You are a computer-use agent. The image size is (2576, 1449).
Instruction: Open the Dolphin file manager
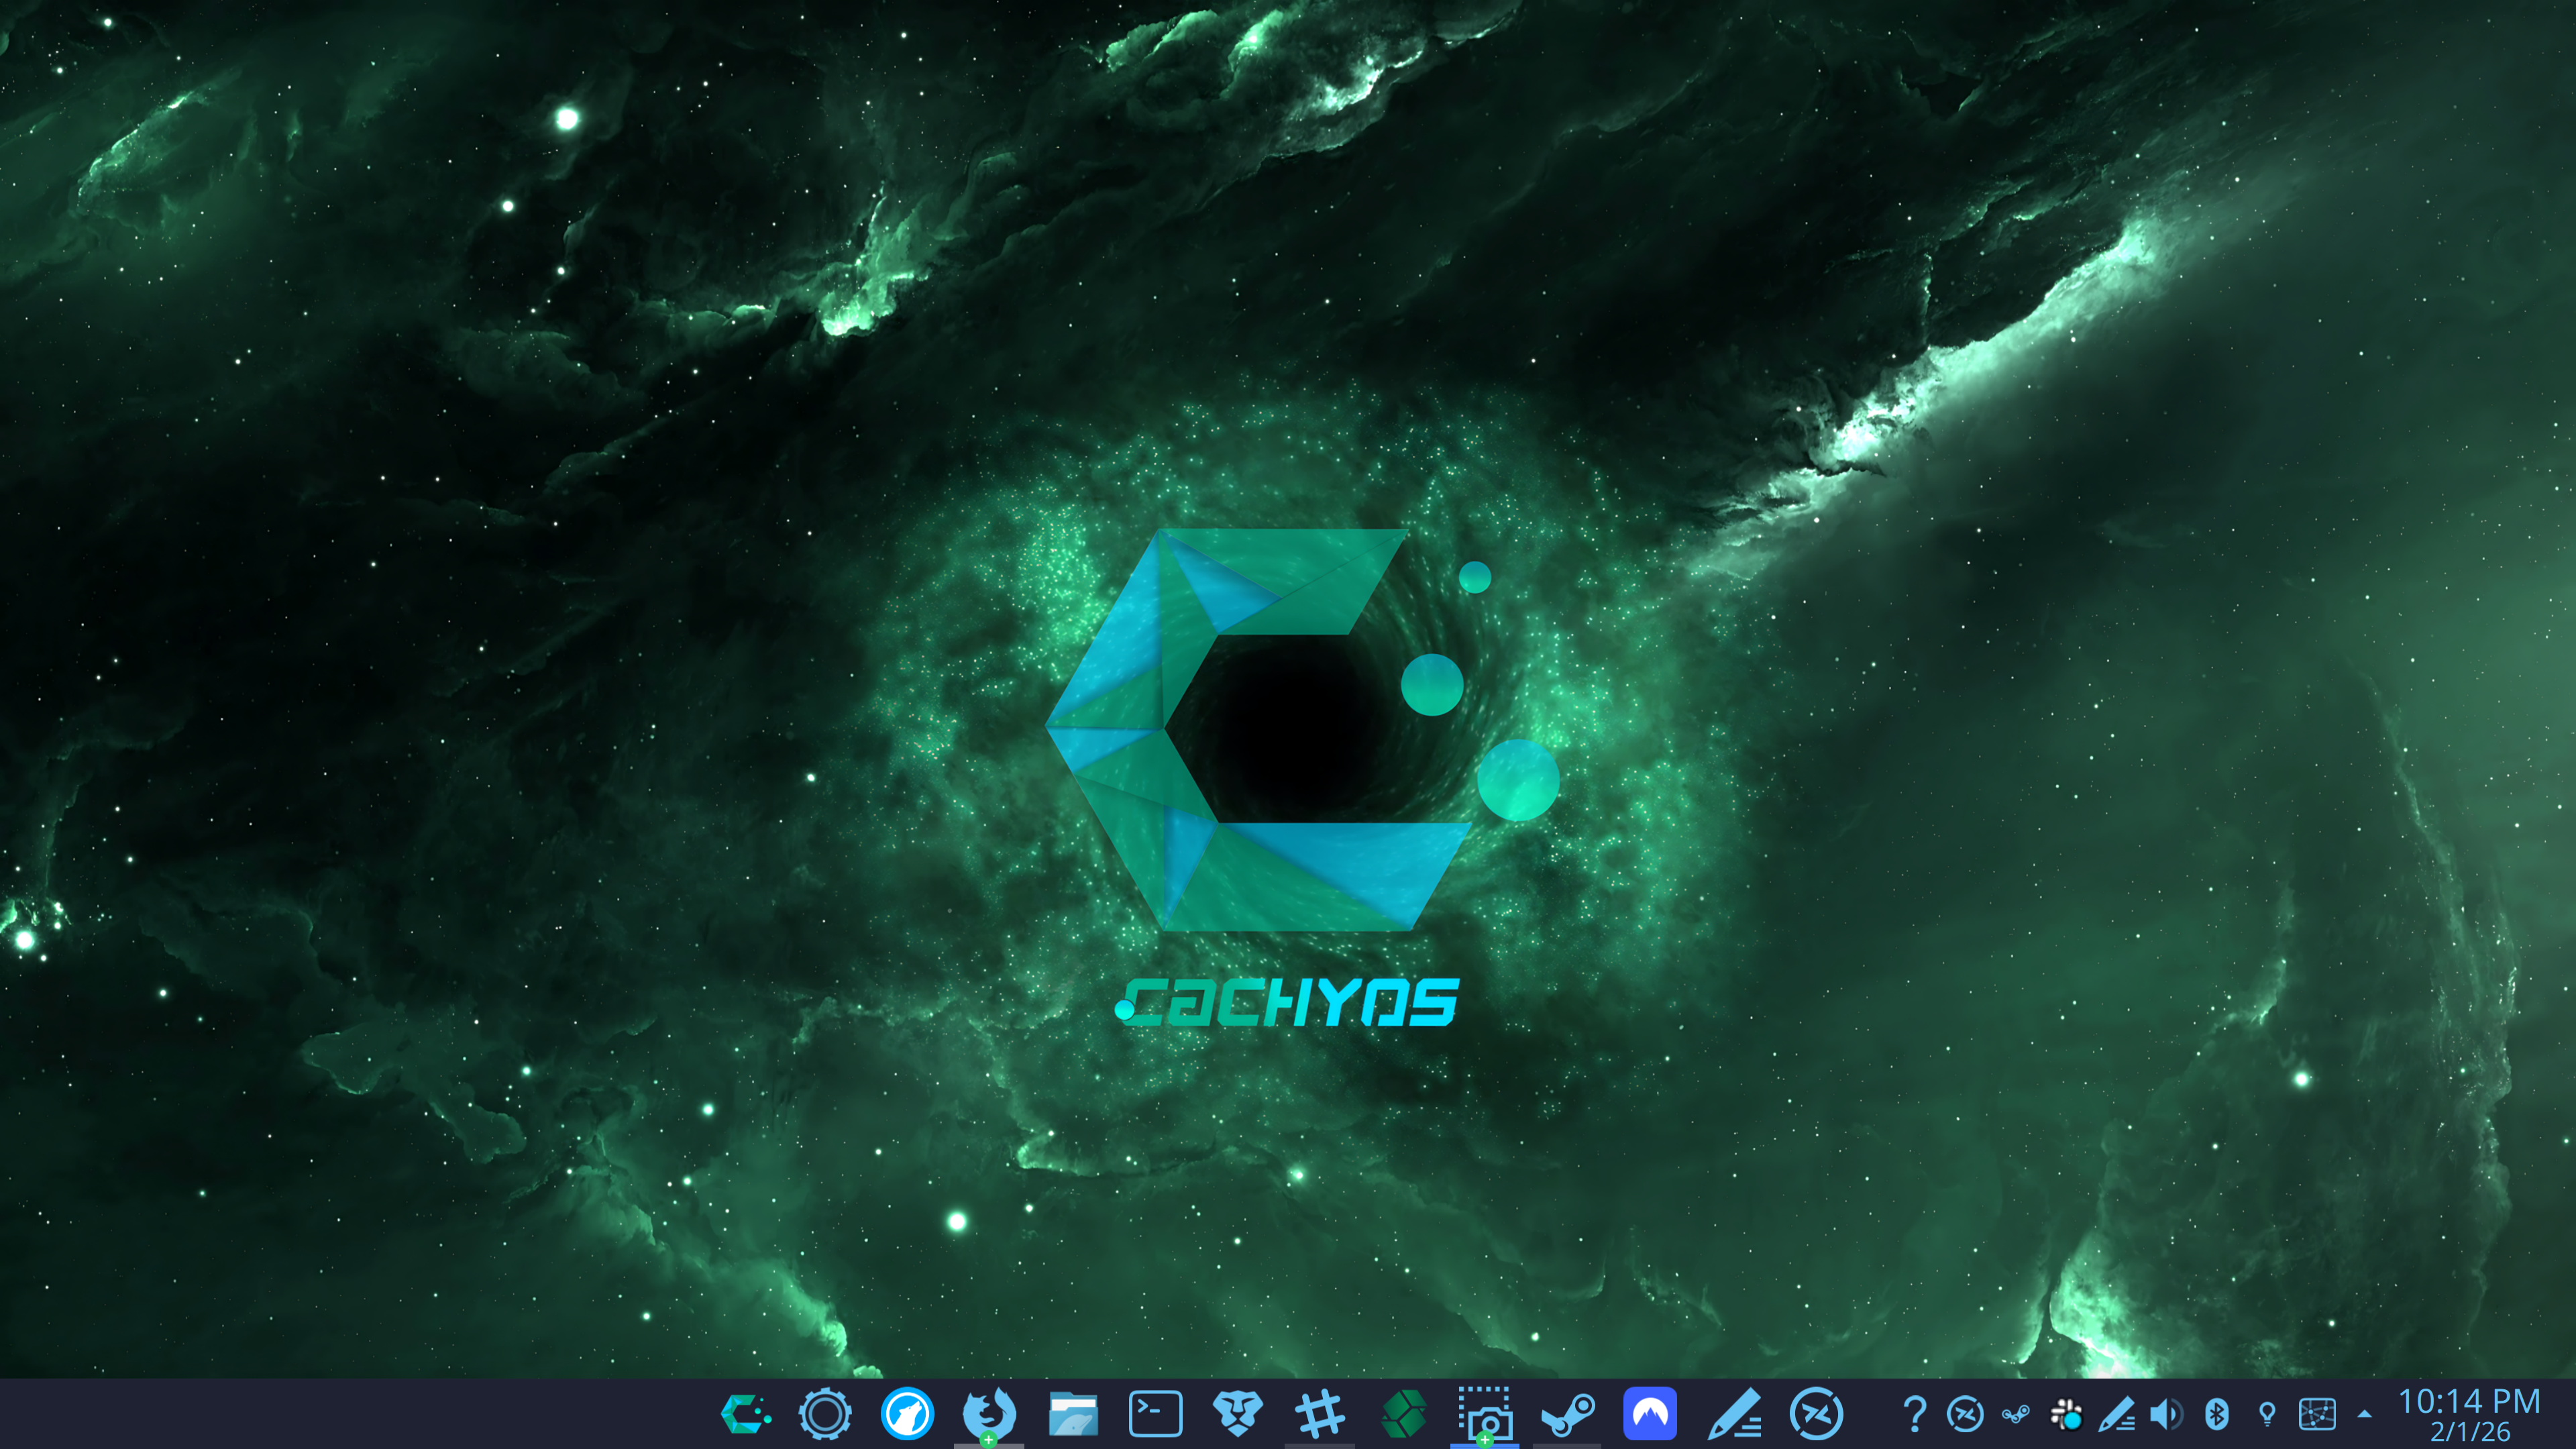(1073, 1415)
